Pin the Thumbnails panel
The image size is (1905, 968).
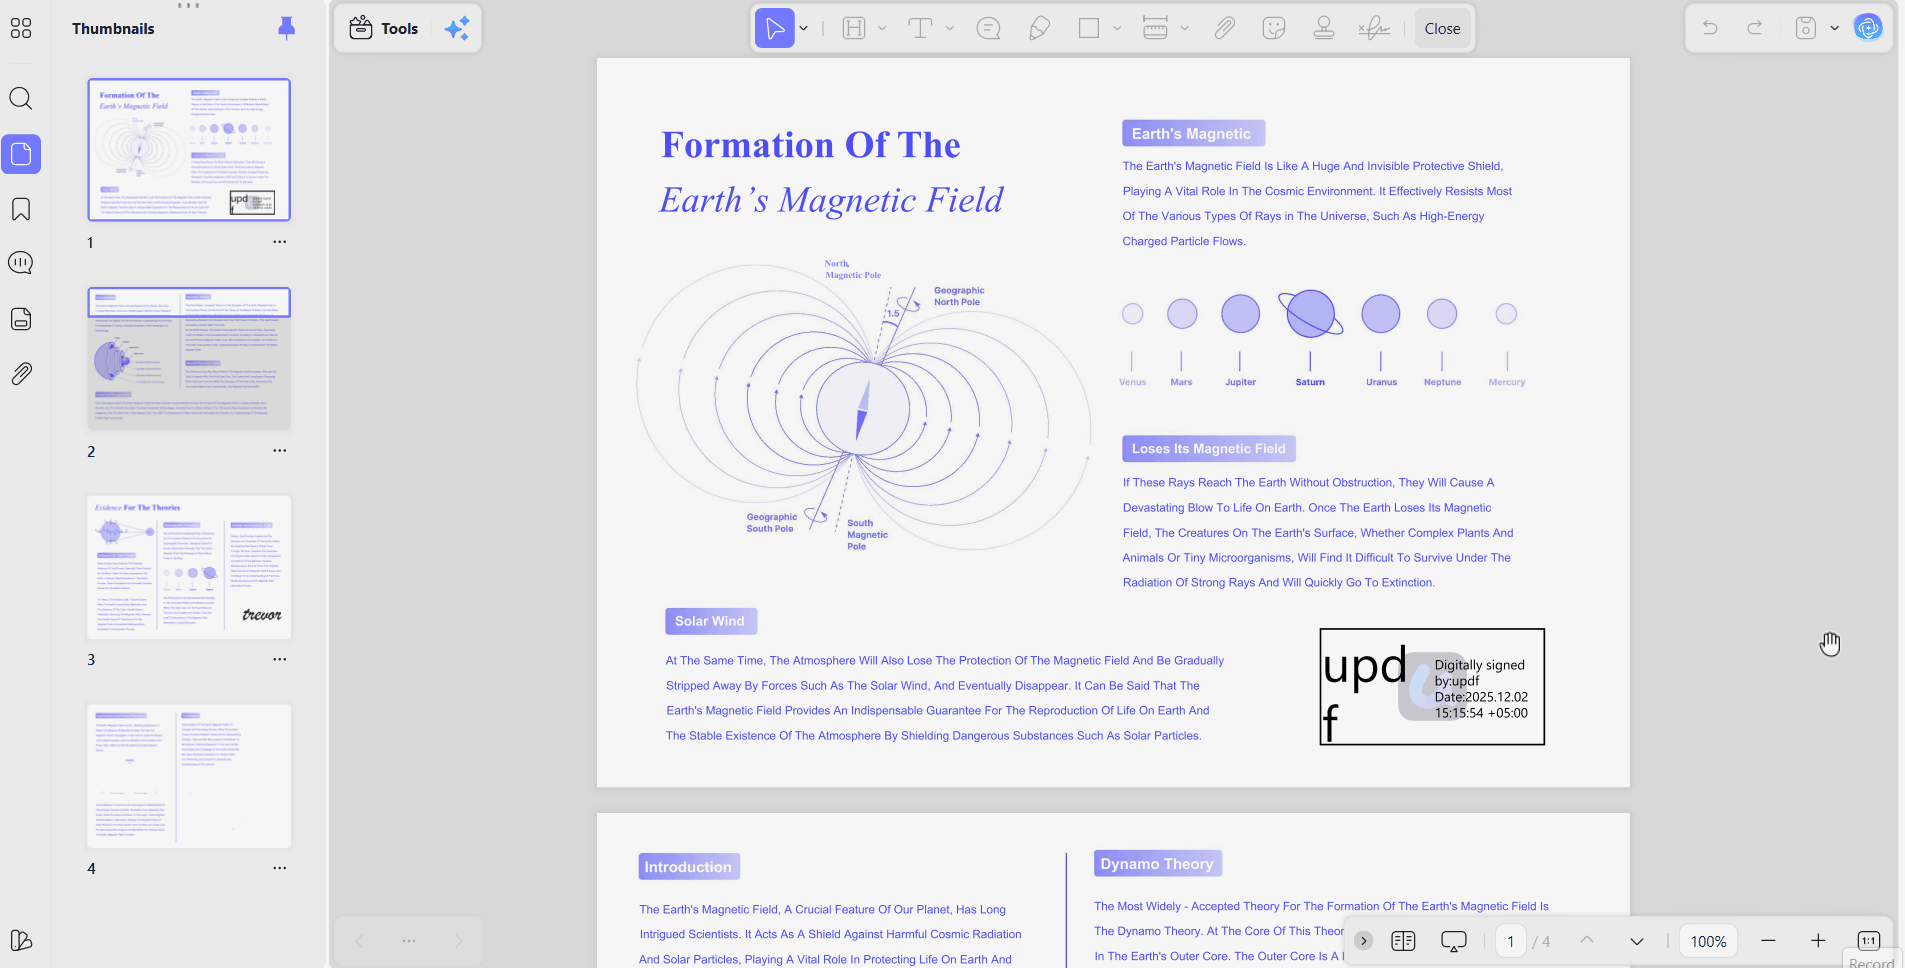[x=286, y=28]
